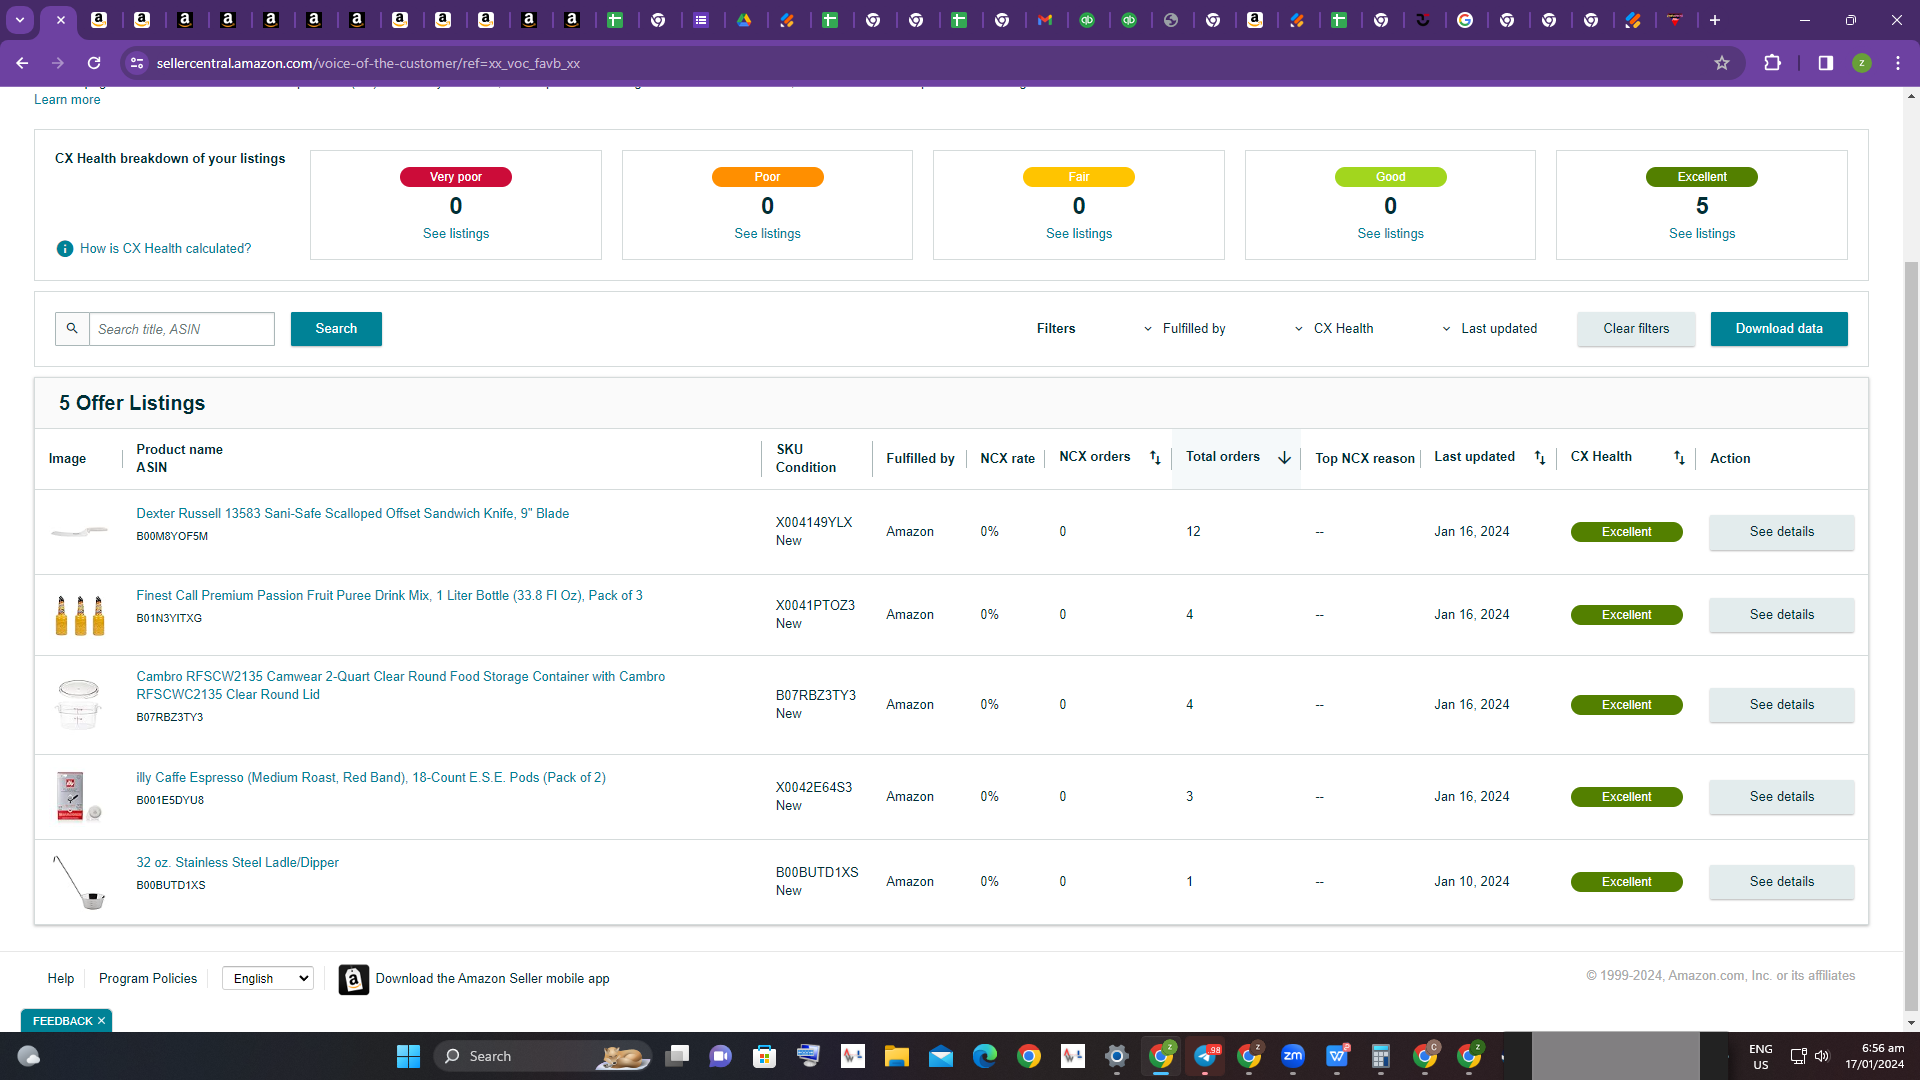Open the CX Health filter dropdown

pyautogui.click(x=1334, y=329)
